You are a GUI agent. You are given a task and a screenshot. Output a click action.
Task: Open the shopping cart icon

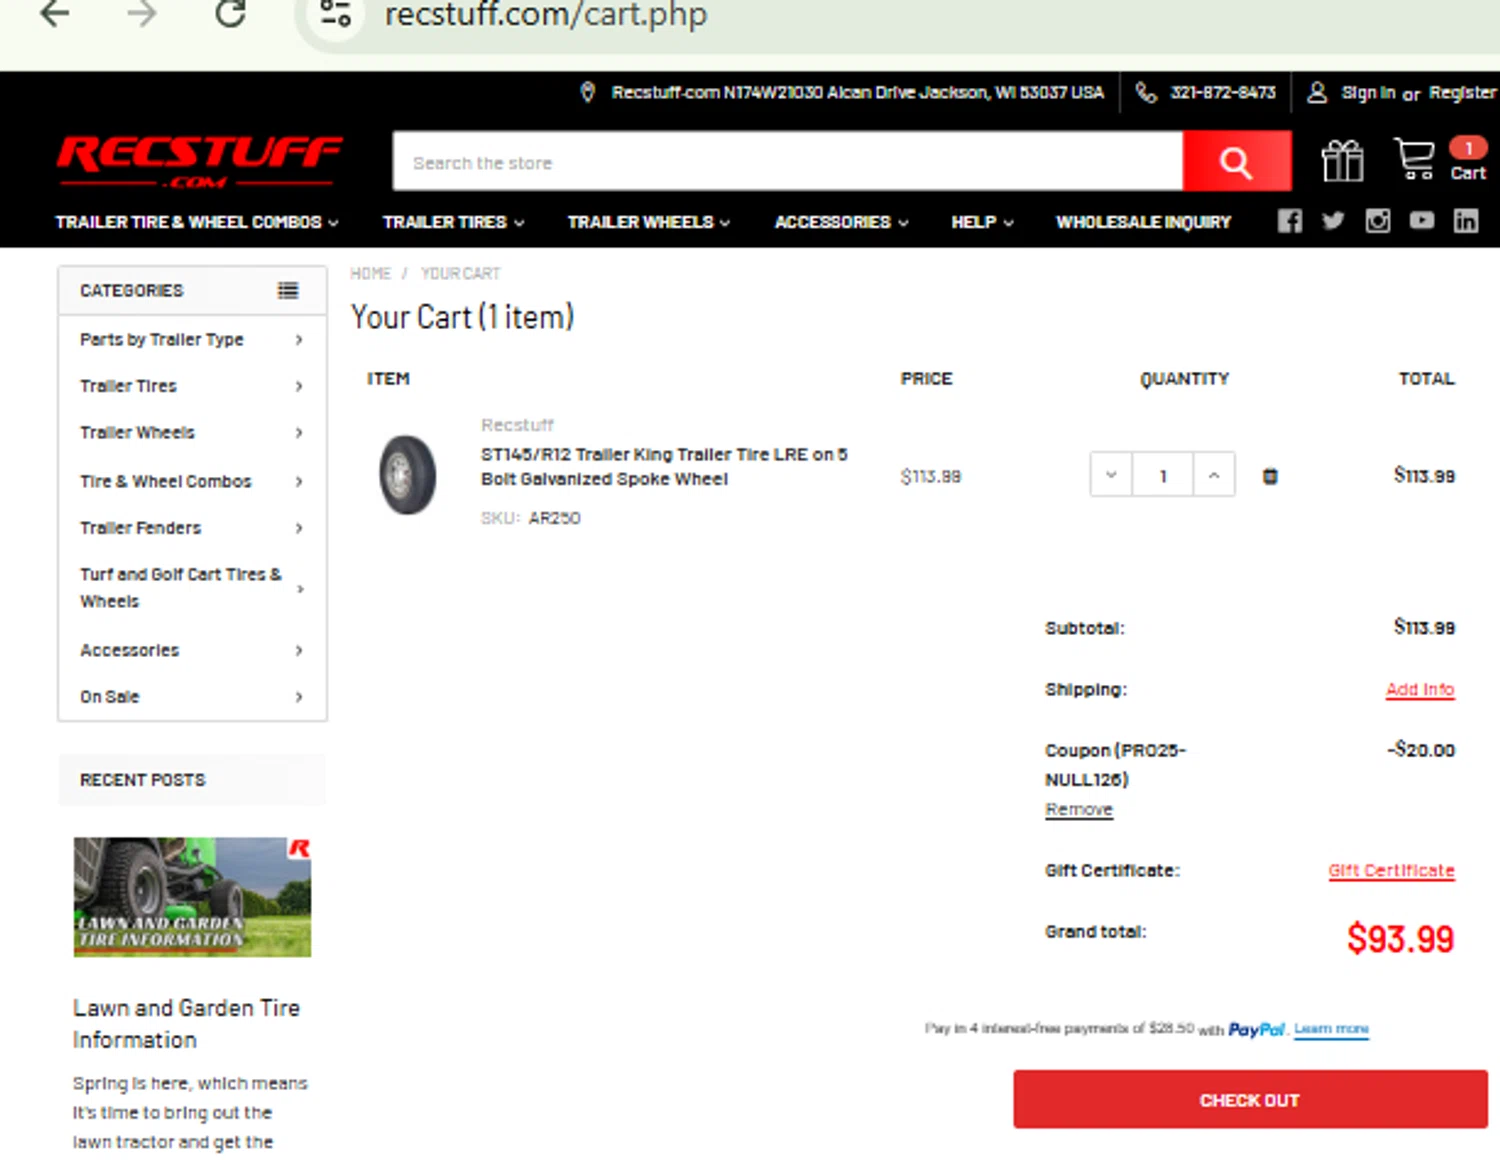click(1414, 159)
